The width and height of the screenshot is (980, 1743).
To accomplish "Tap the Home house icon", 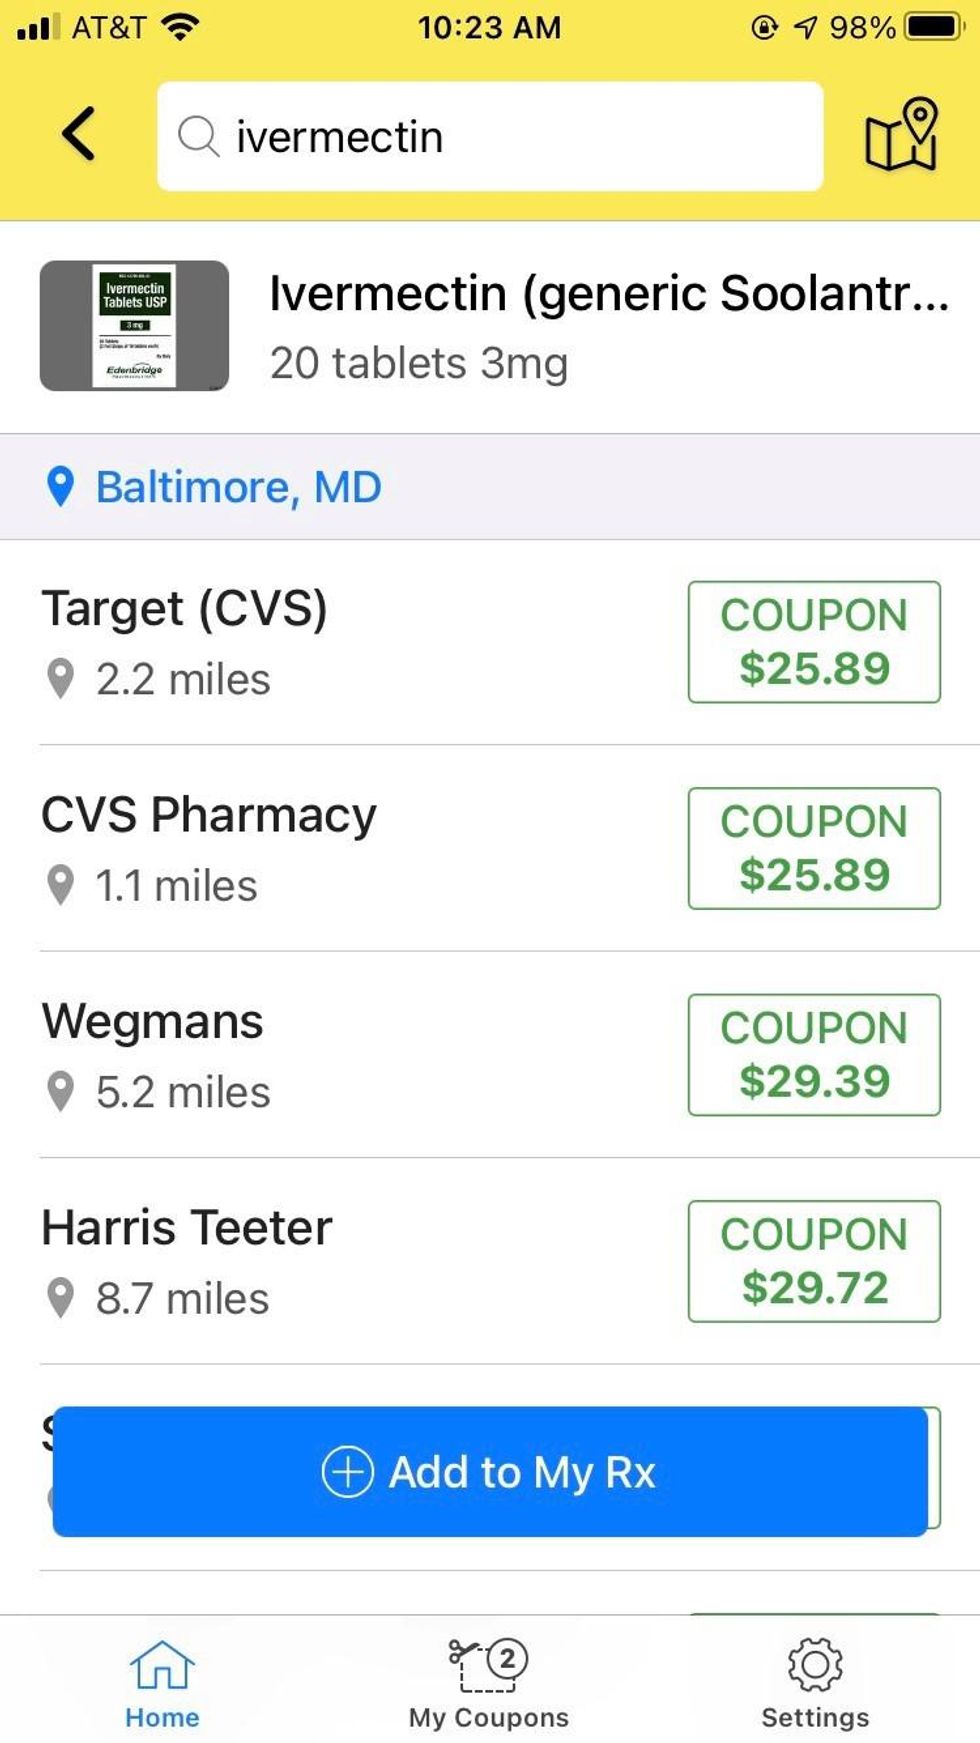I will coord(162,1665).
